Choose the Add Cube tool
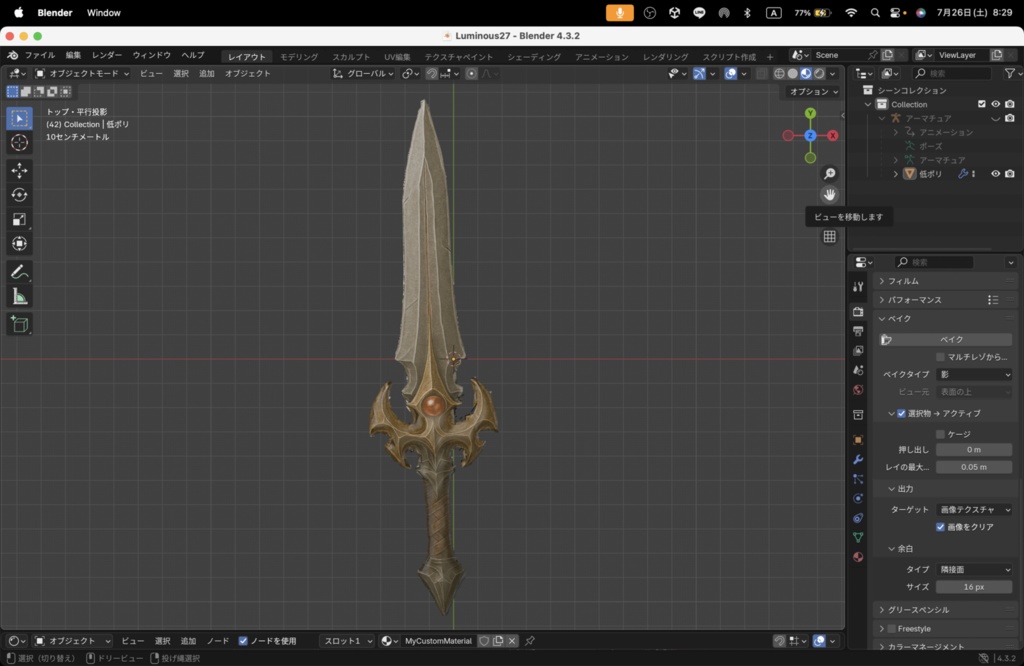The image size is (1024, 666). click(19, 325)
